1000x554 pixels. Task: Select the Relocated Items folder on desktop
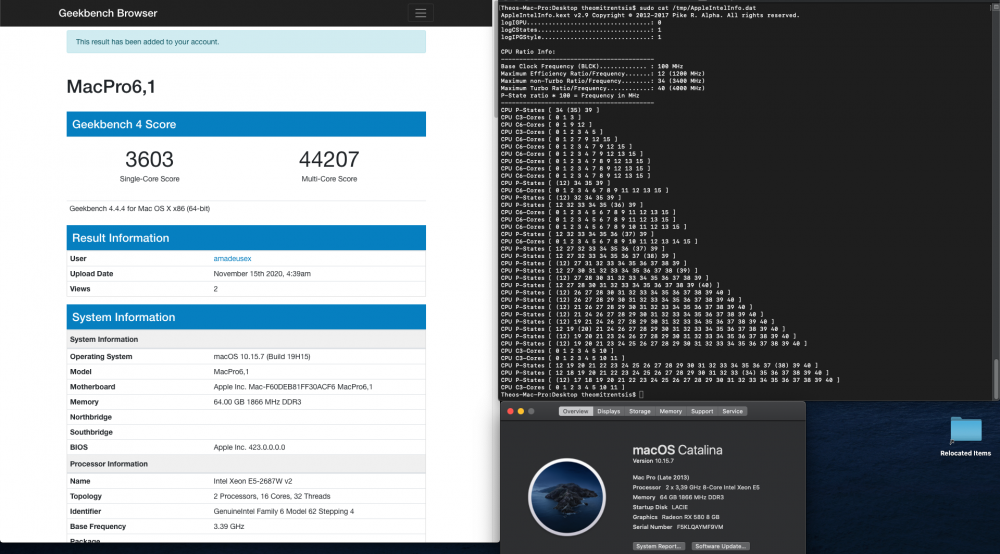966,437
